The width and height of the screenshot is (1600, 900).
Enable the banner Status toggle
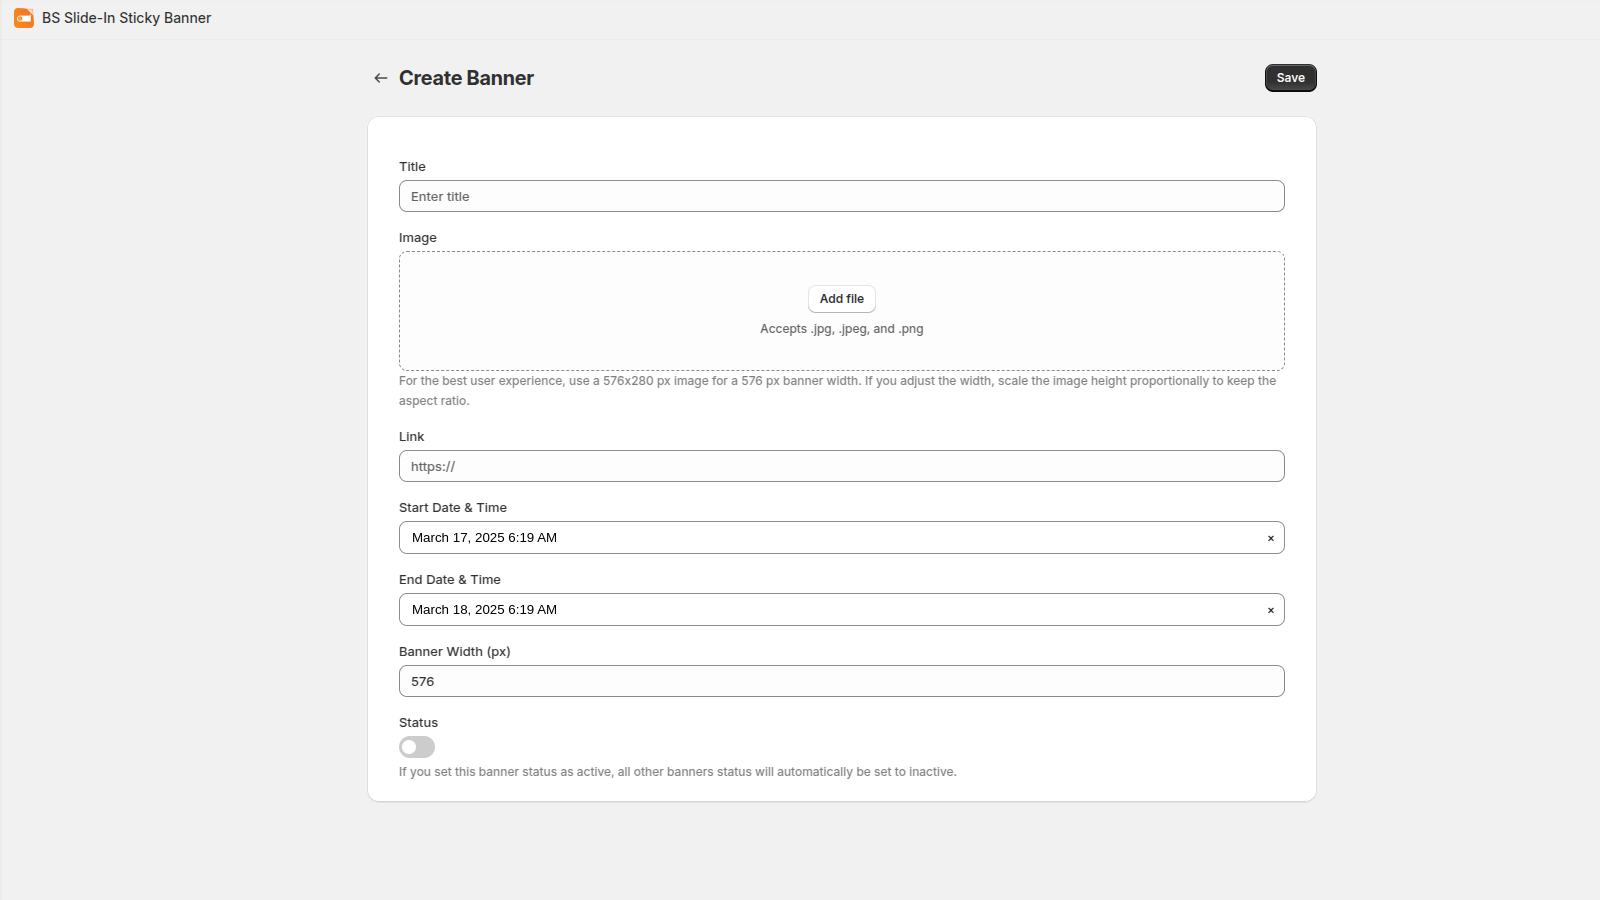[417, 747]
